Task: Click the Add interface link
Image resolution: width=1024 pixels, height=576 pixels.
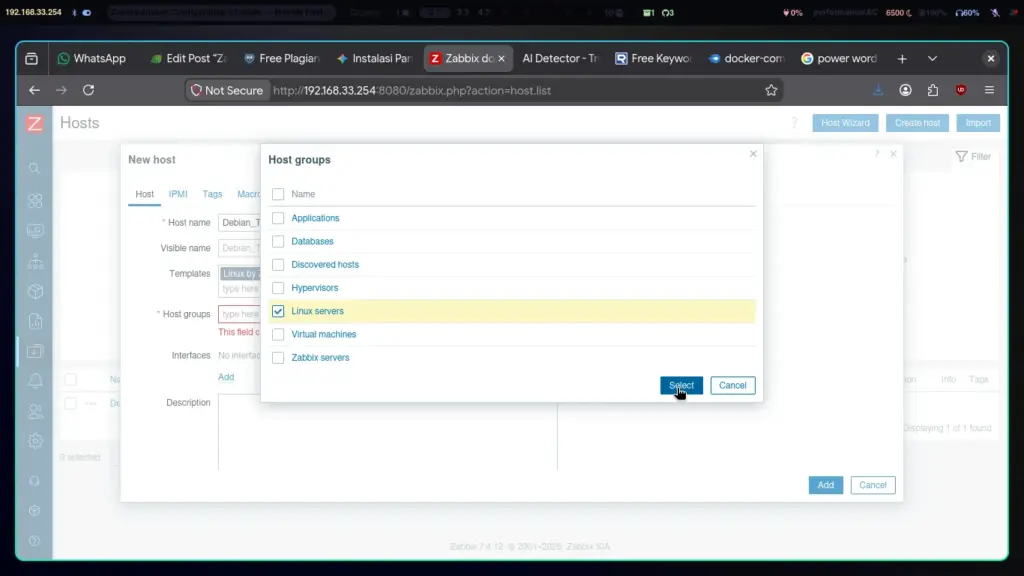Action: click(226, 377)
